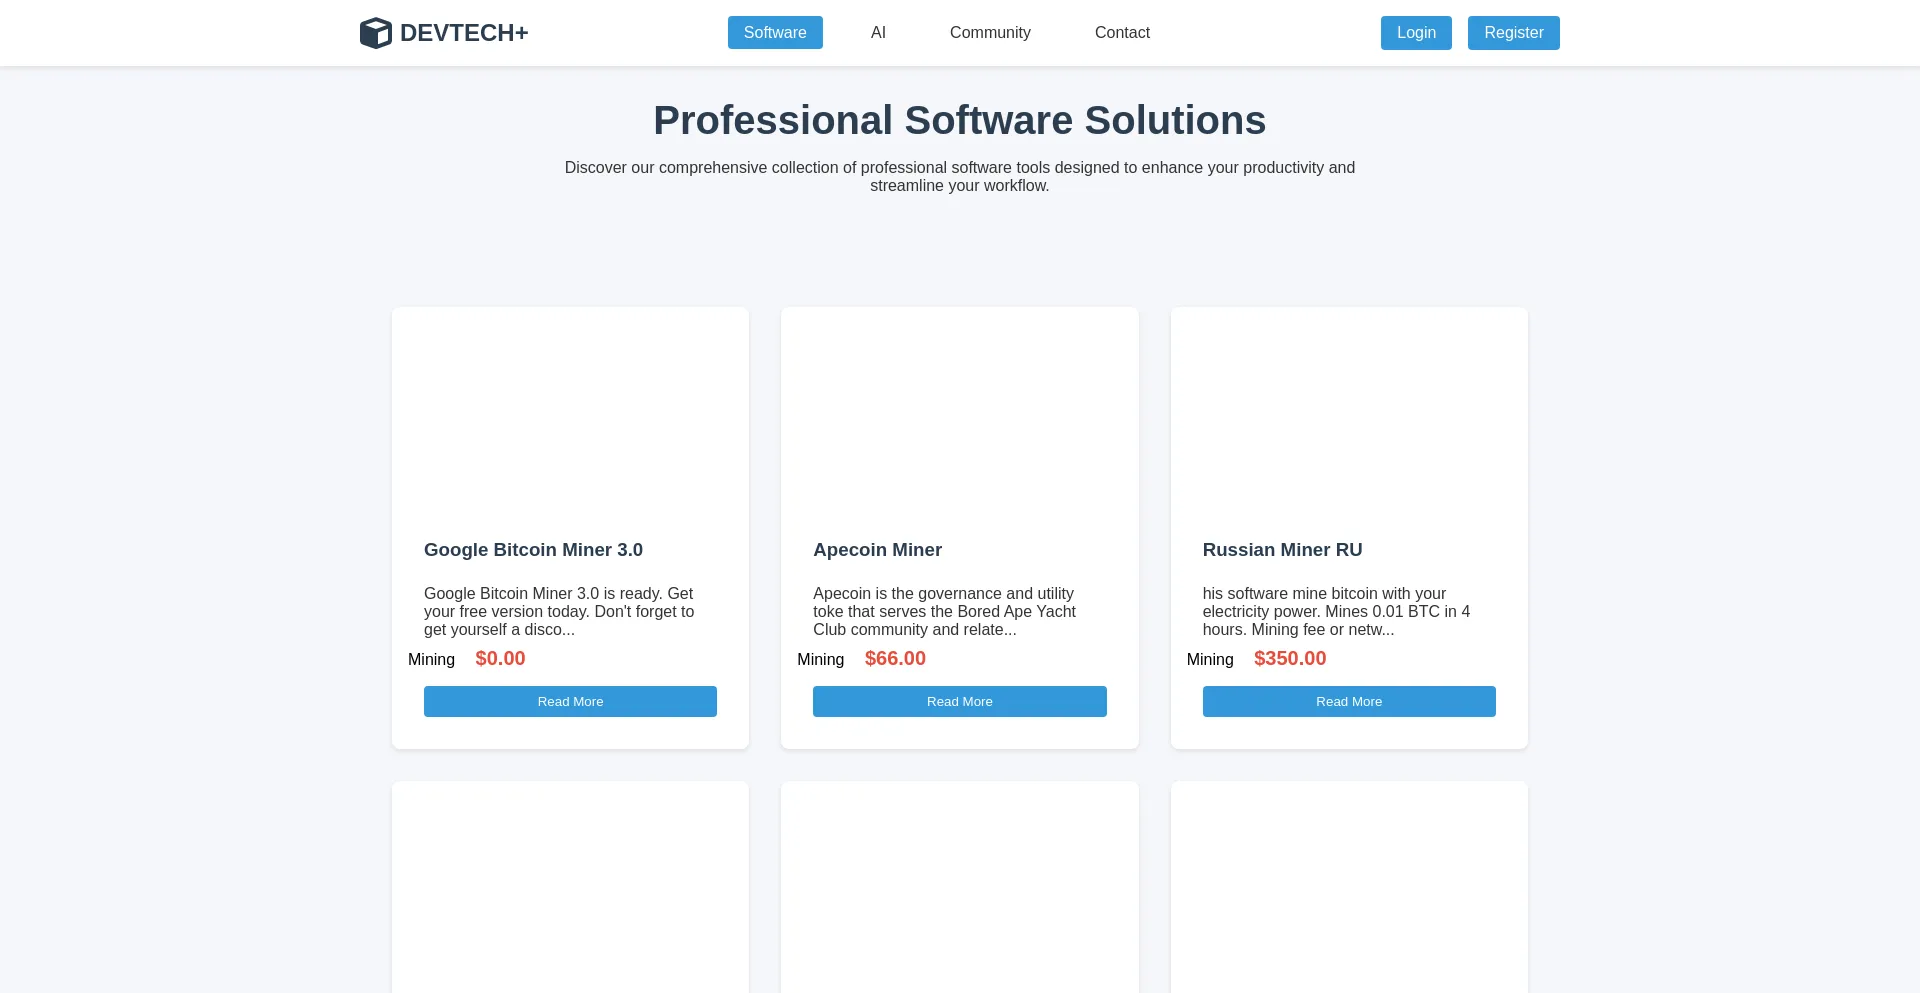Click the Mining tag beside the $0.00 price
Image resolution: width=1920 pixels, height=993 pixels.
[x=431, y=660]
